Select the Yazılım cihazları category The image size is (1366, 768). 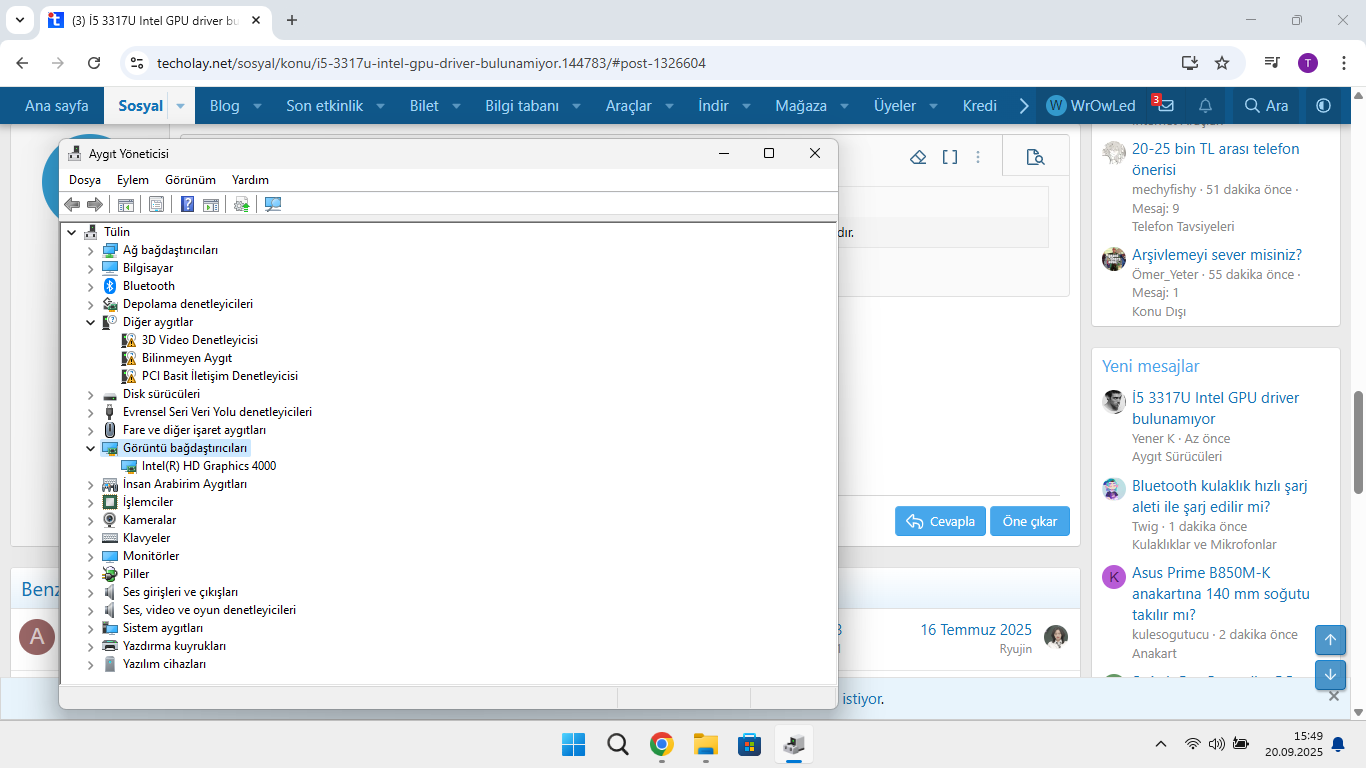coord(164,664)
